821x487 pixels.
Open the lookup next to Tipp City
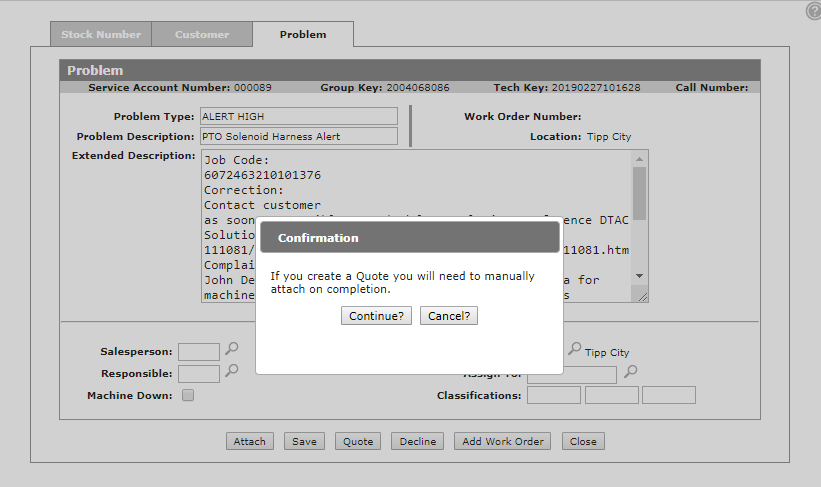click(574, 349)
